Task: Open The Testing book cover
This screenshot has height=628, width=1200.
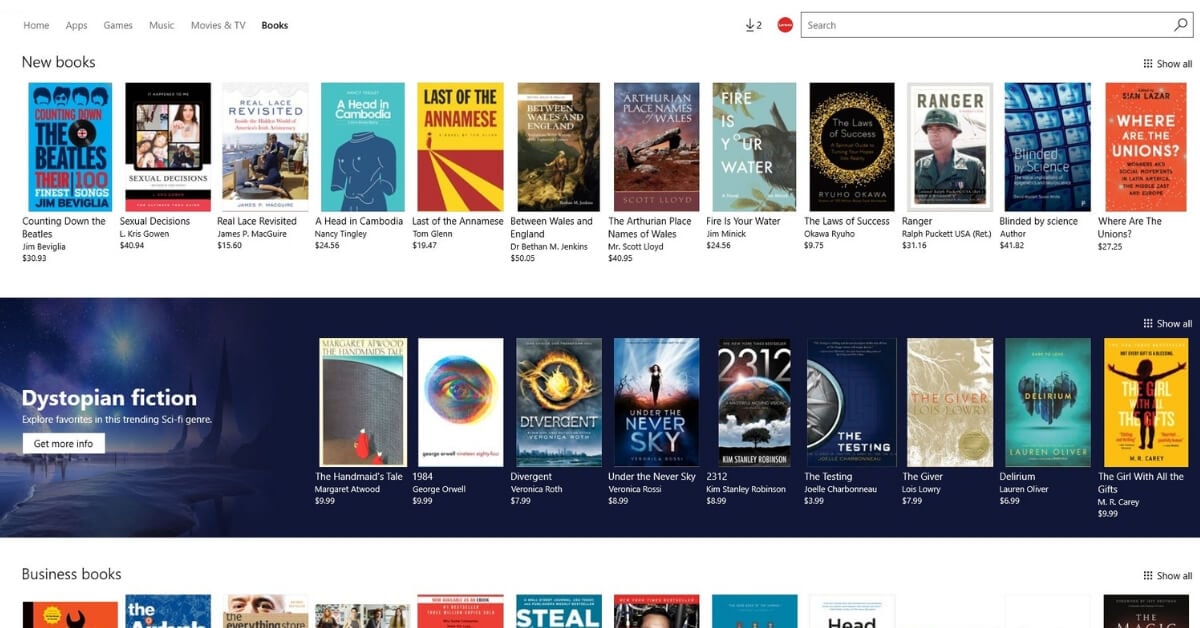Action: click(x=851, y=402)
